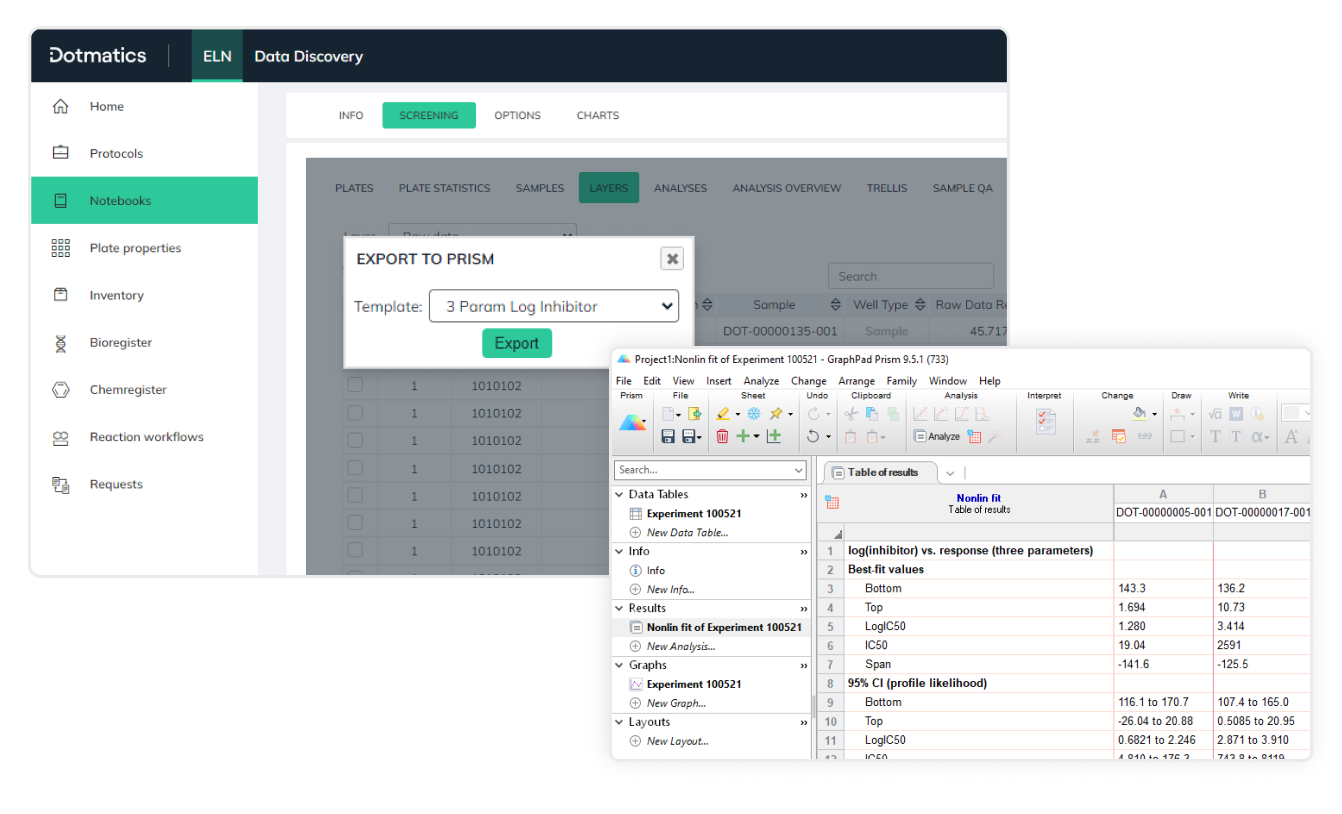Switch to the OPTIONS tab
The image size is (1342, 814).
[517, 115]
